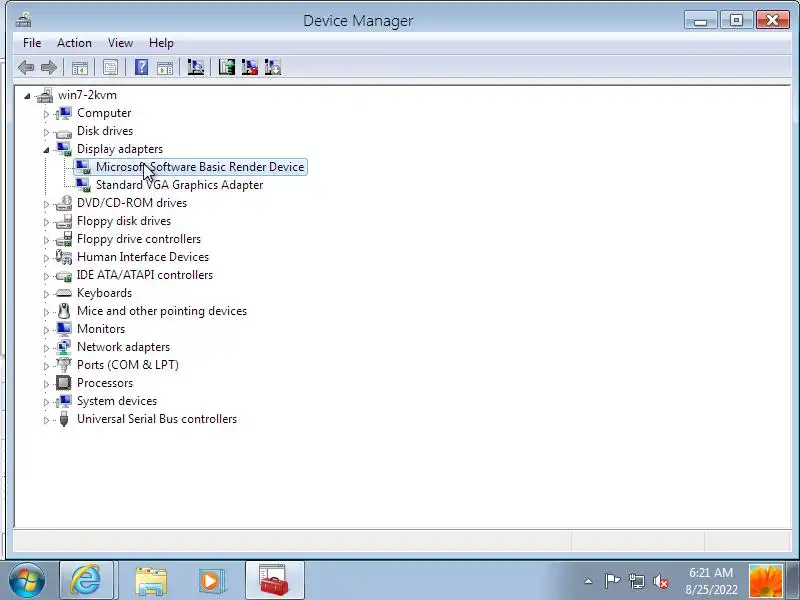This screenshot has width=800, height=600.
Task: Expand the Disk drives arrow
Action: pyautogui.click(x=46, y=132)
